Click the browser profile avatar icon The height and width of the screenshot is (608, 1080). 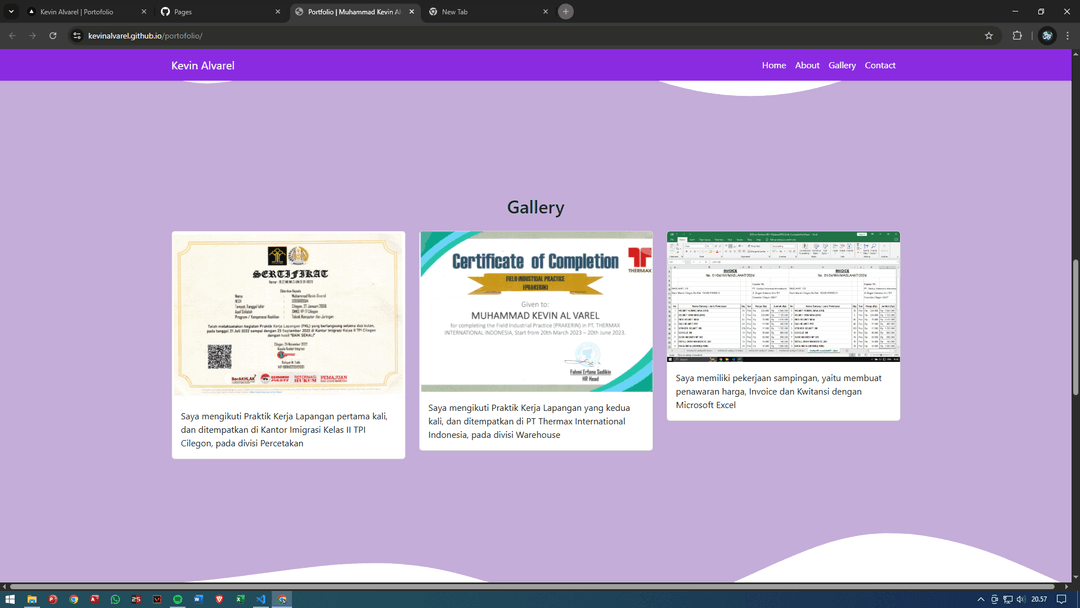[1047, 35]
